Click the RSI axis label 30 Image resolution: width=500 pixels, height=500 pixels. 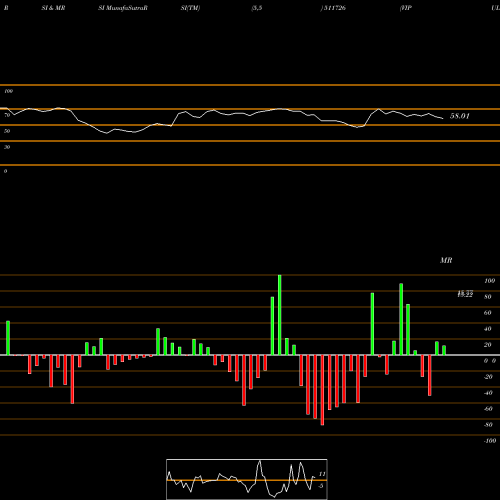7,147
